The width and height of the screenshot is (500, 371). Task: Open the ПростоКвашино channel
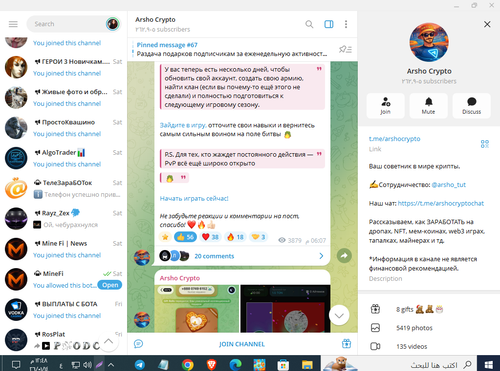click(63, 128)
